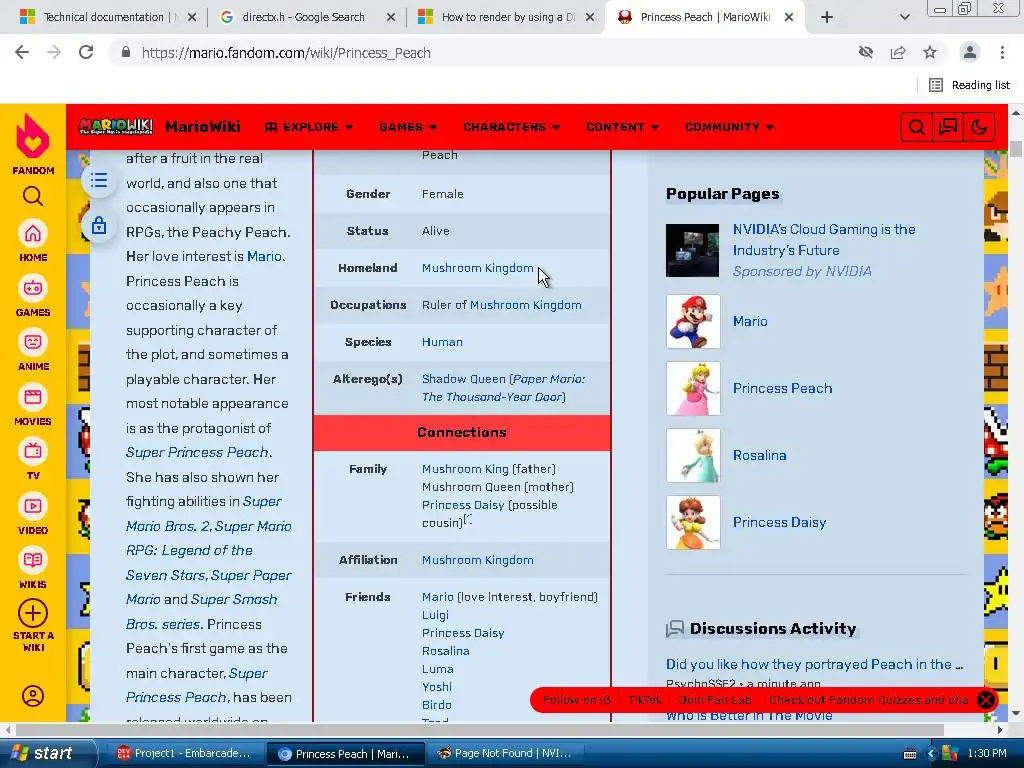
Task: Open a new browser tab
Action: (827, 17)
